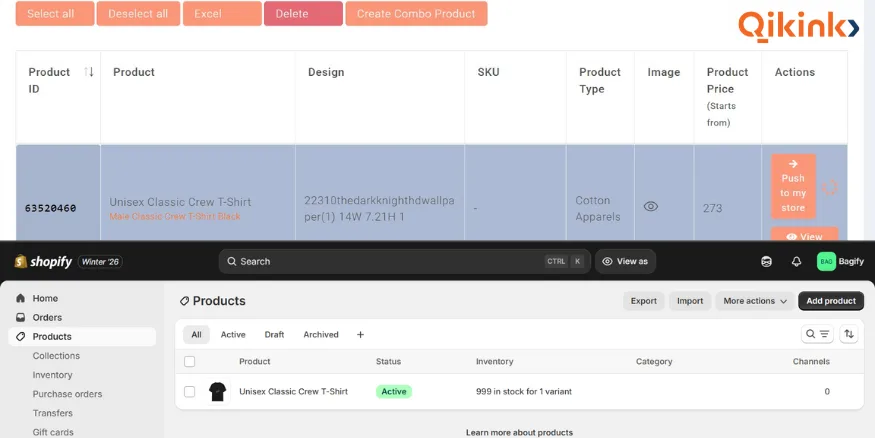Go to Home in sidebar
This screenshot has width=875, height=438.
pos(82,298)
